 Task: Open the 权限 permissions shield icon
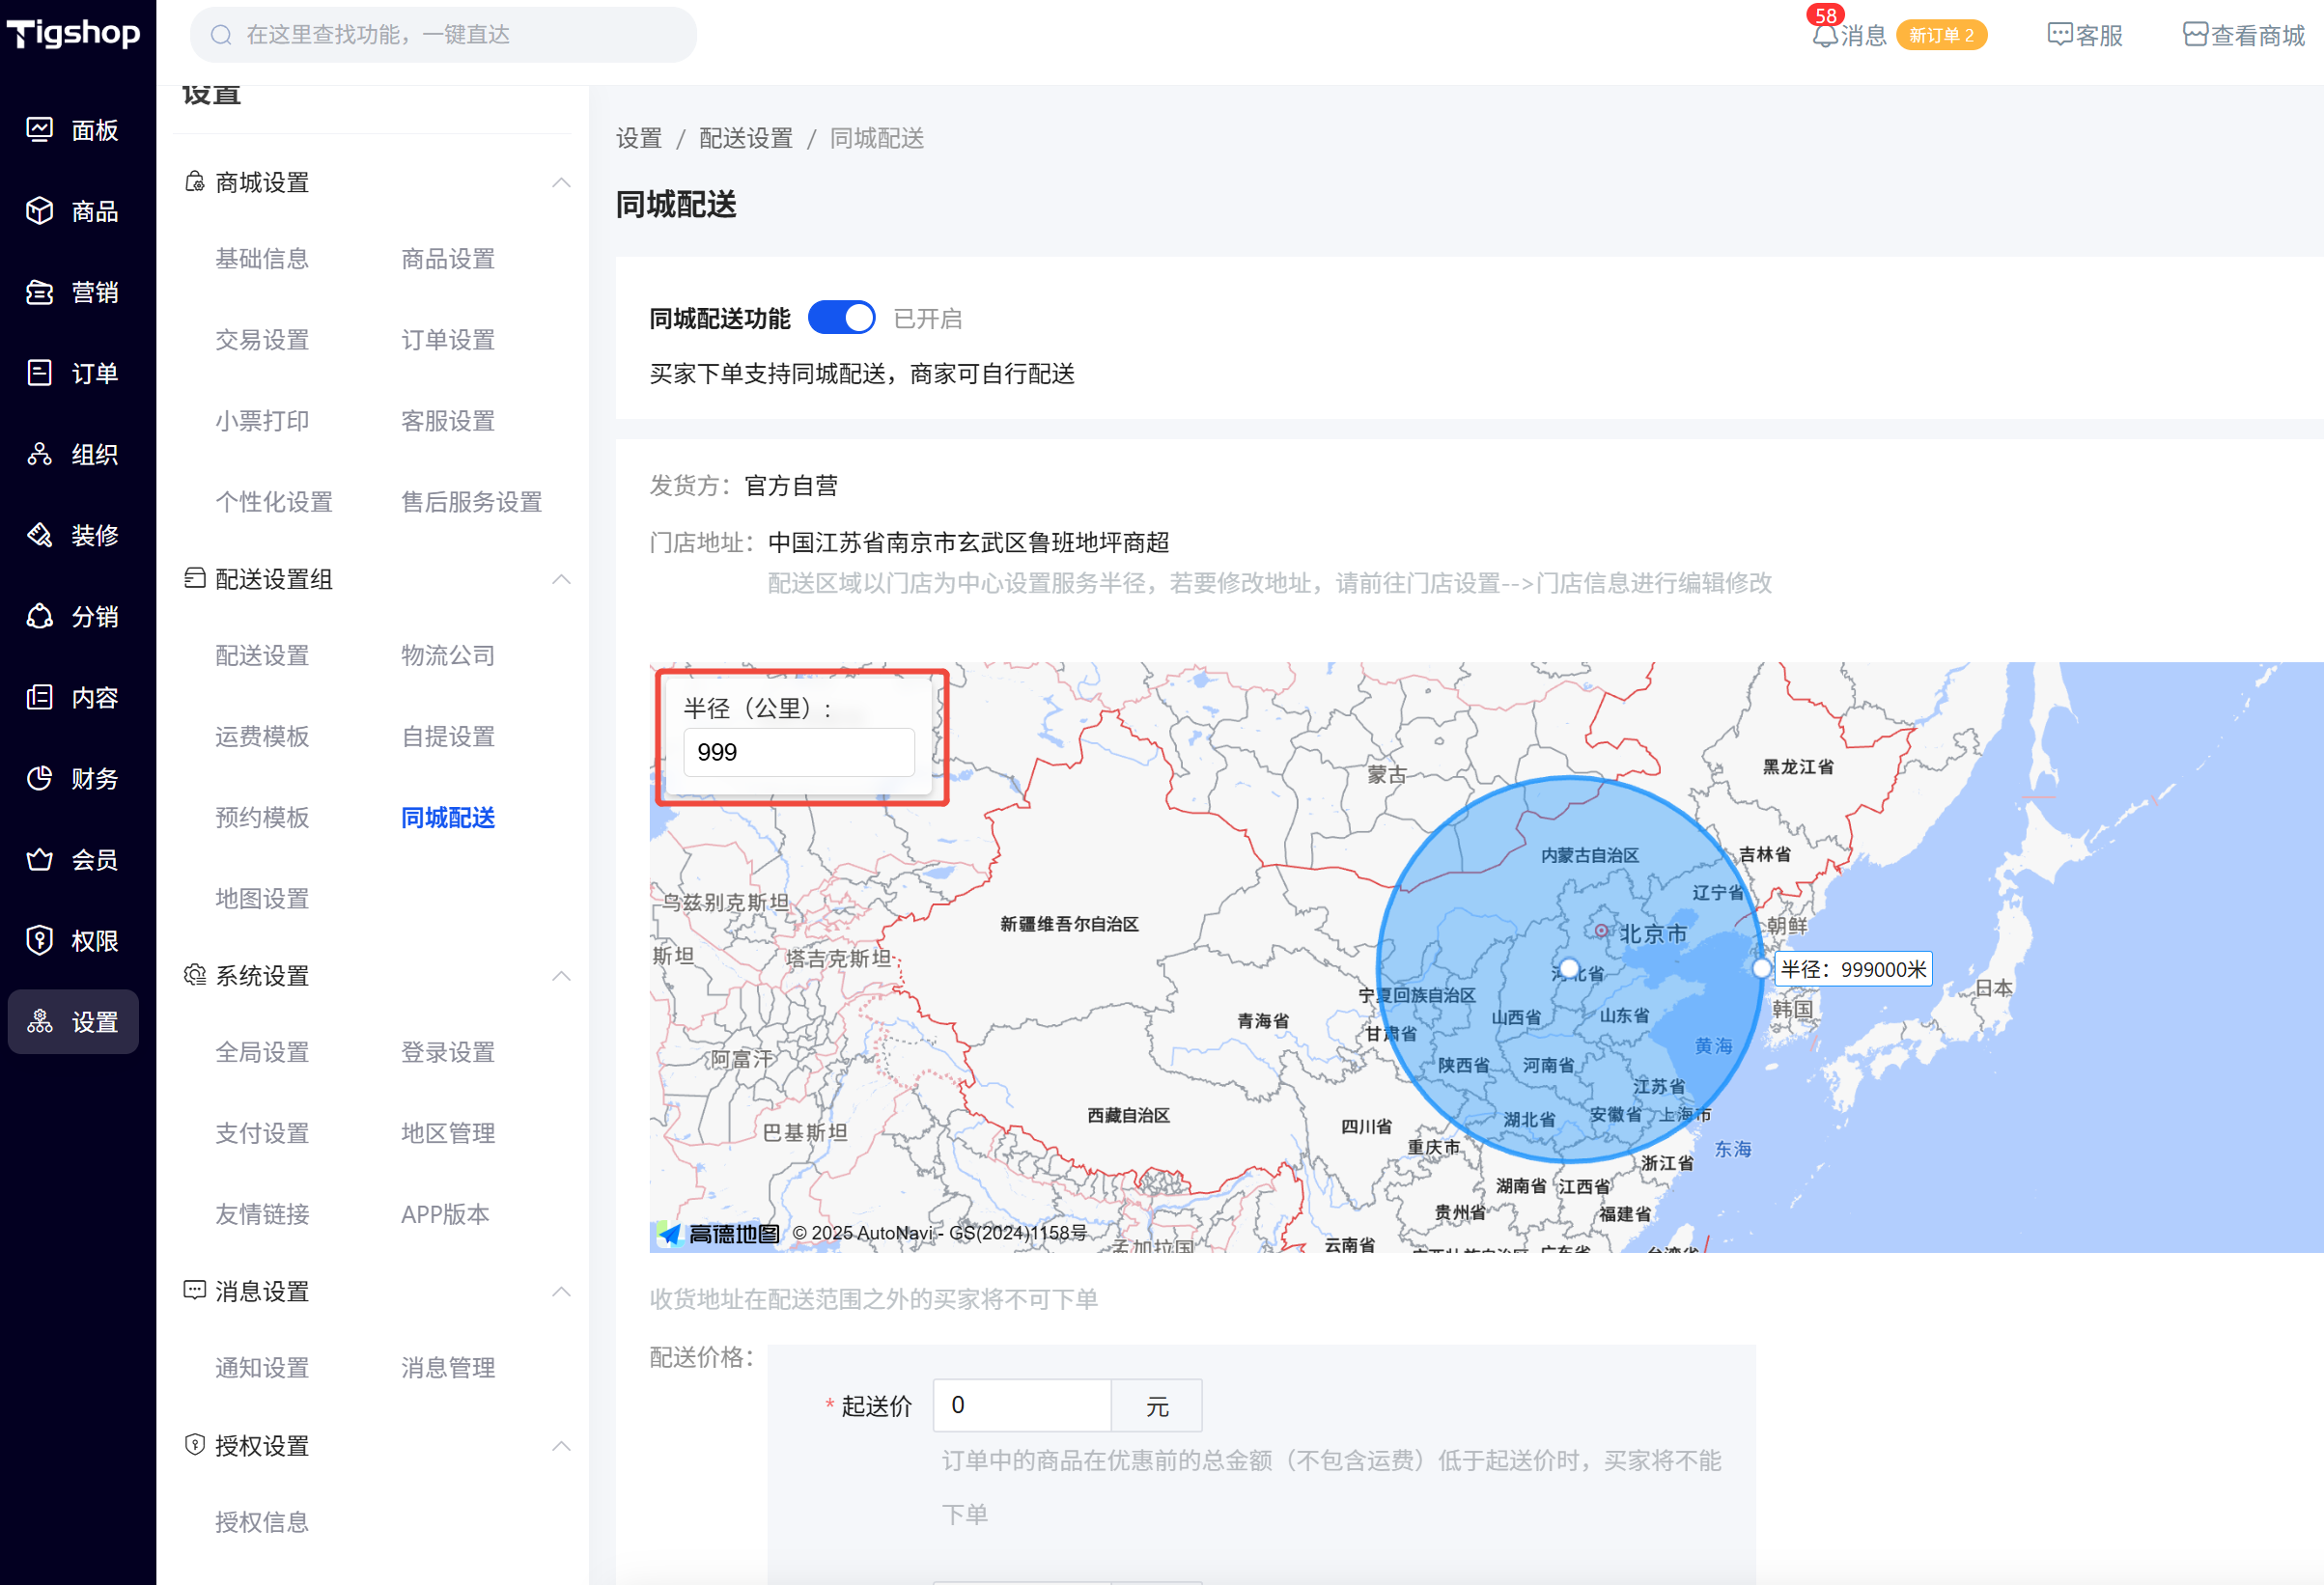40,940
